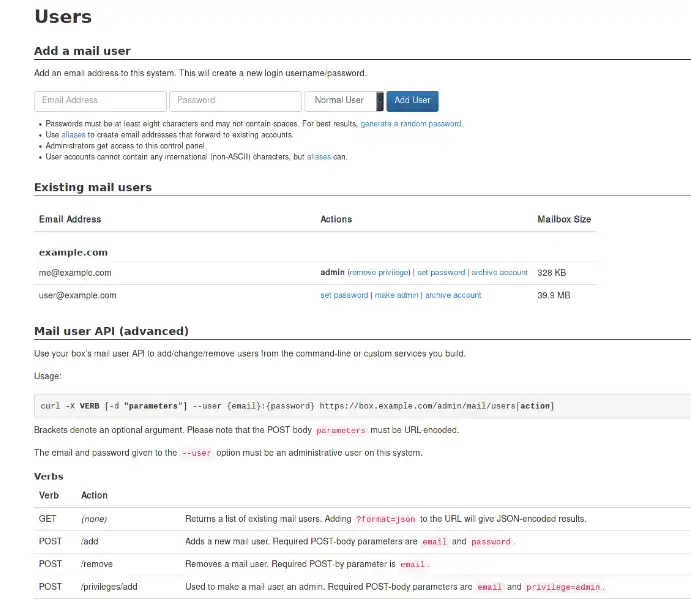Viewport: 691px width, 601px height.
Task: Focus the Password input field
Action: tap(235, 100)
